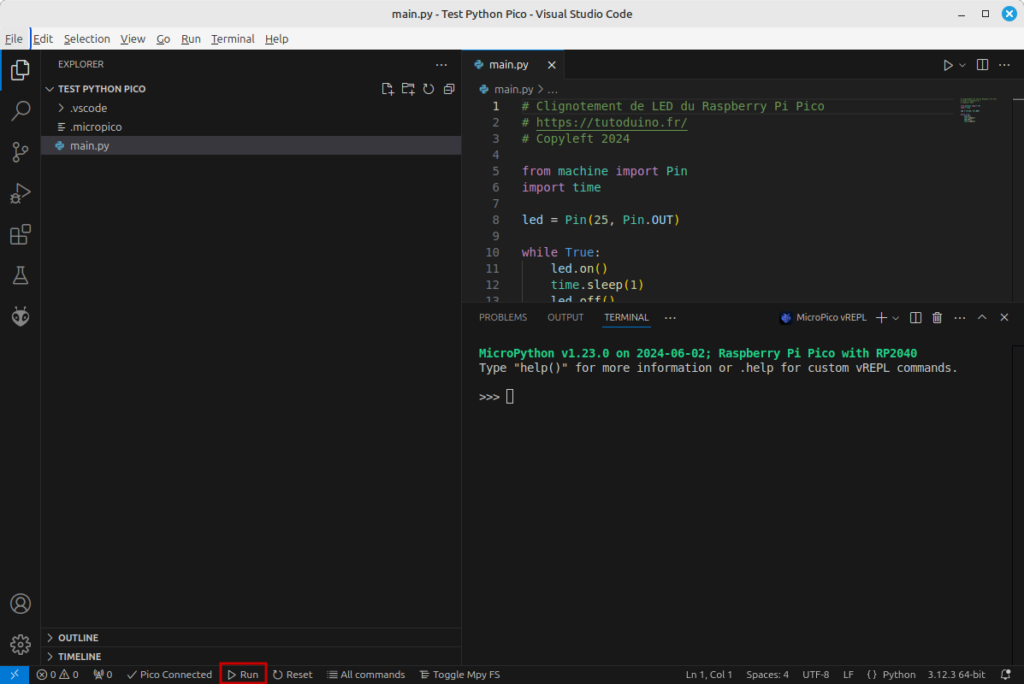Close the main.py editor tab
Image resolution: width=1024 pixels, height=684 pixels.
coord(552,65)
